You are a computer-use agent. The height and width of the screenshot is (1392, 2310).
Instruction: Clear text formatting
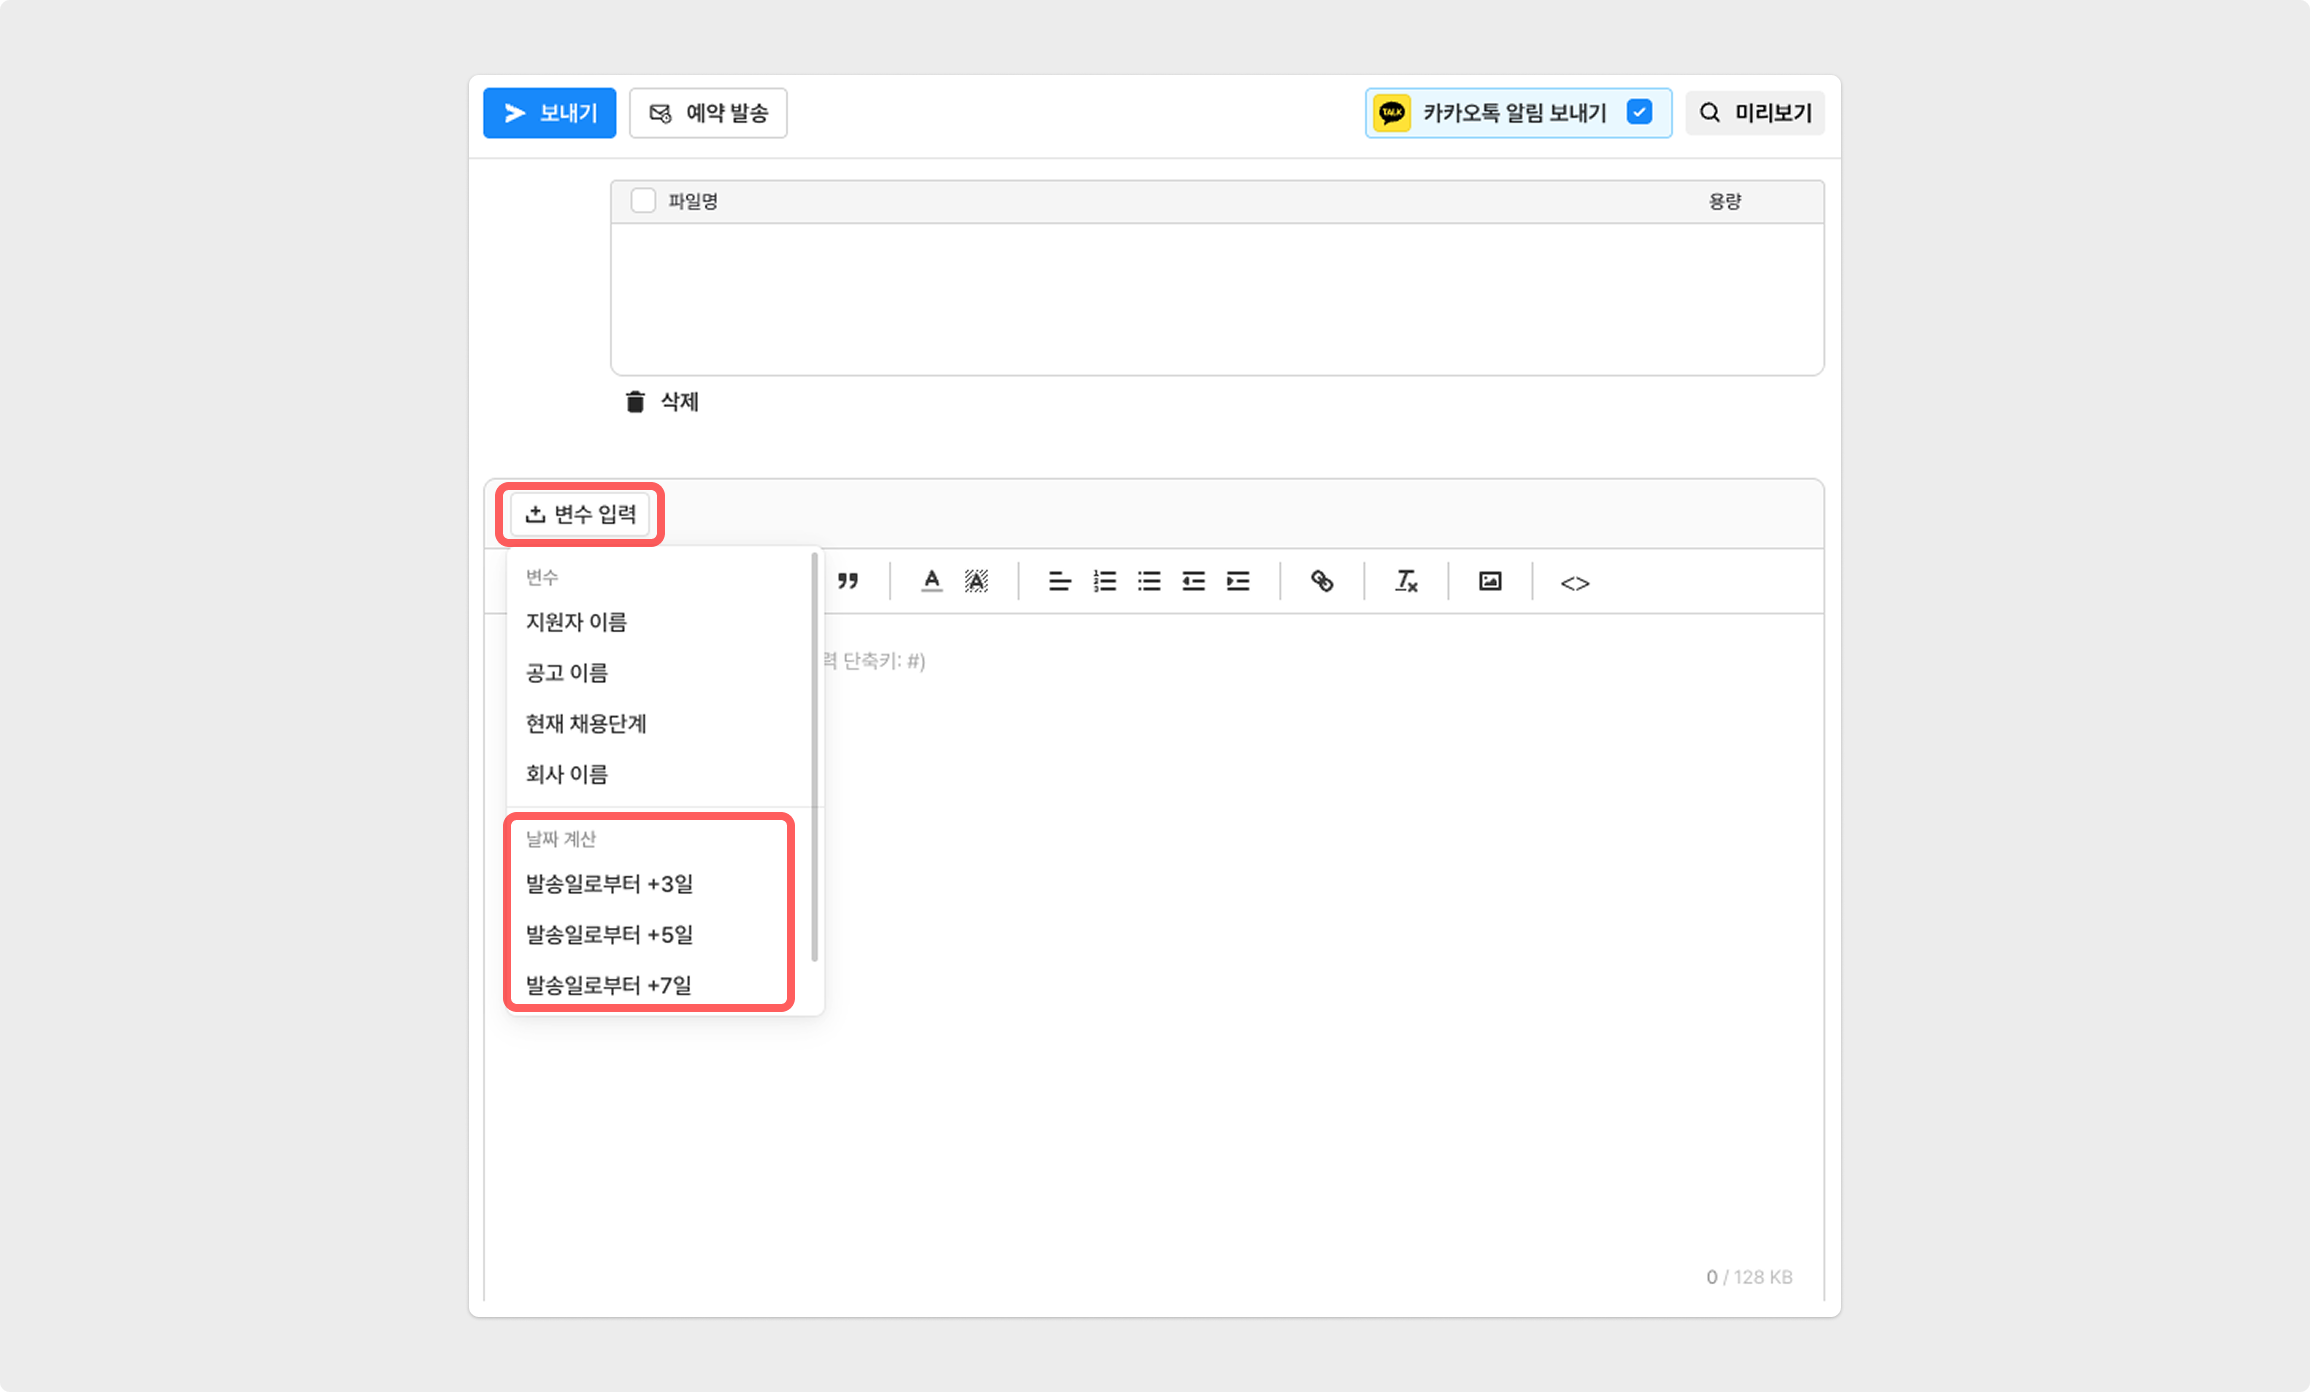(x=1406, y=581)
